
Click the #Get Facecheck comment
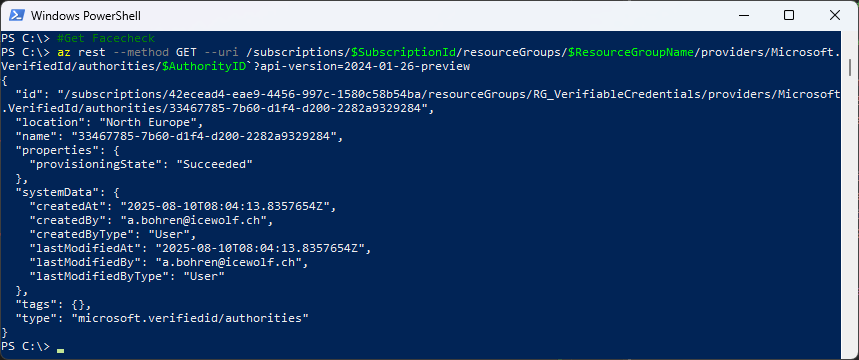point(105,38)
